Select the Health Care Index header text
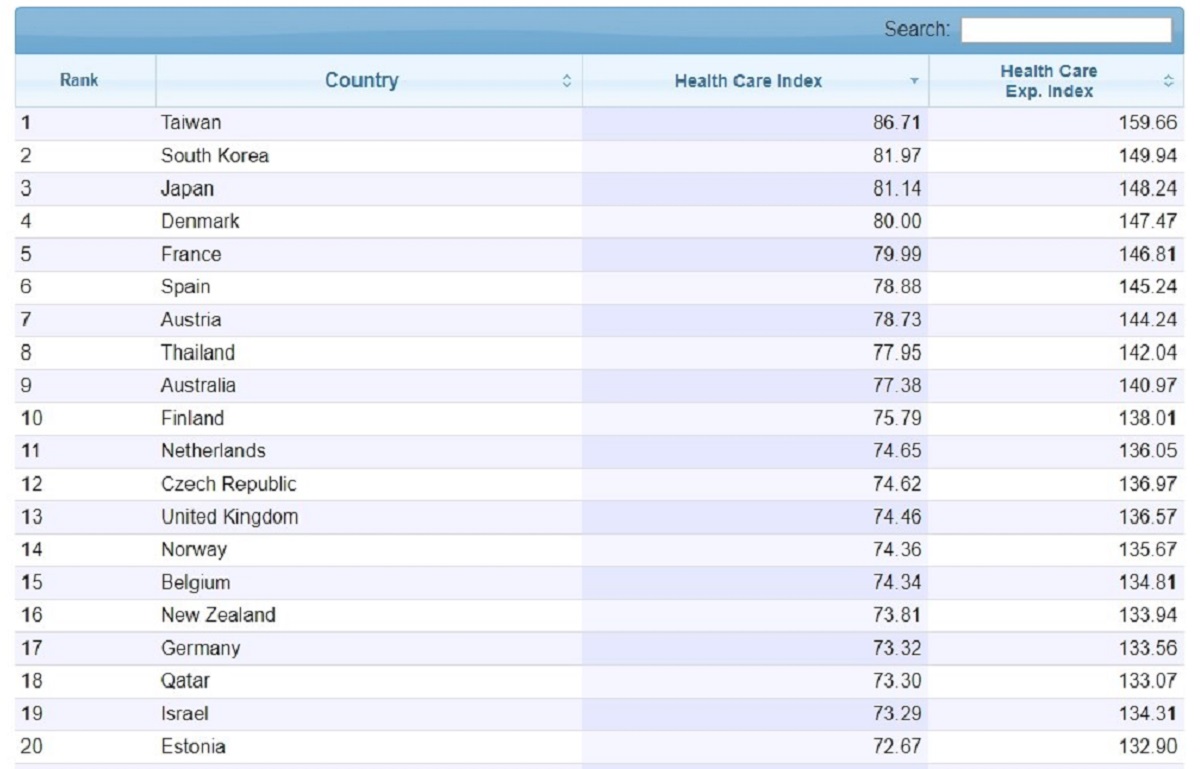This screenshot has width=1200, height=769. pos(748,81)
